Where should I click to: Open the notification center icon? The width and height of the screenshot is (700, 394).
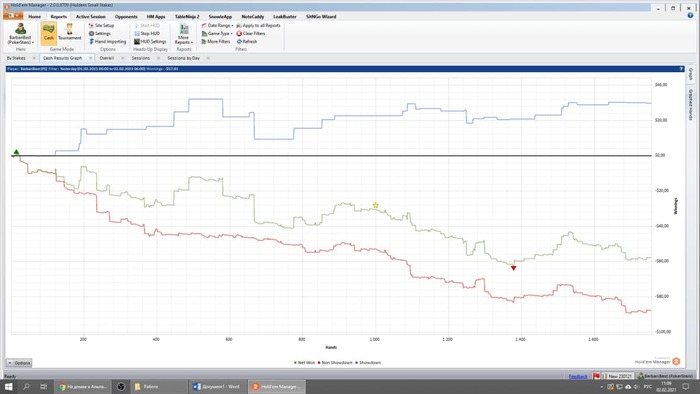[685, 386]
